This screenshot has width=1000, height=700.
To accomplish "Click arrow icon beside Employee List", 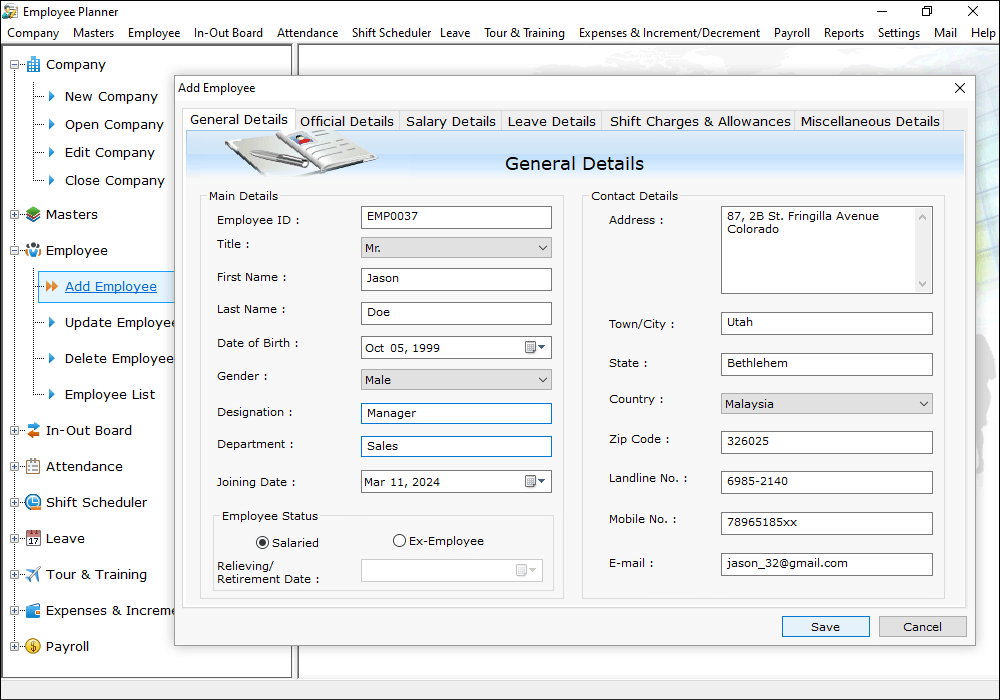I will [x=52, y=395].
